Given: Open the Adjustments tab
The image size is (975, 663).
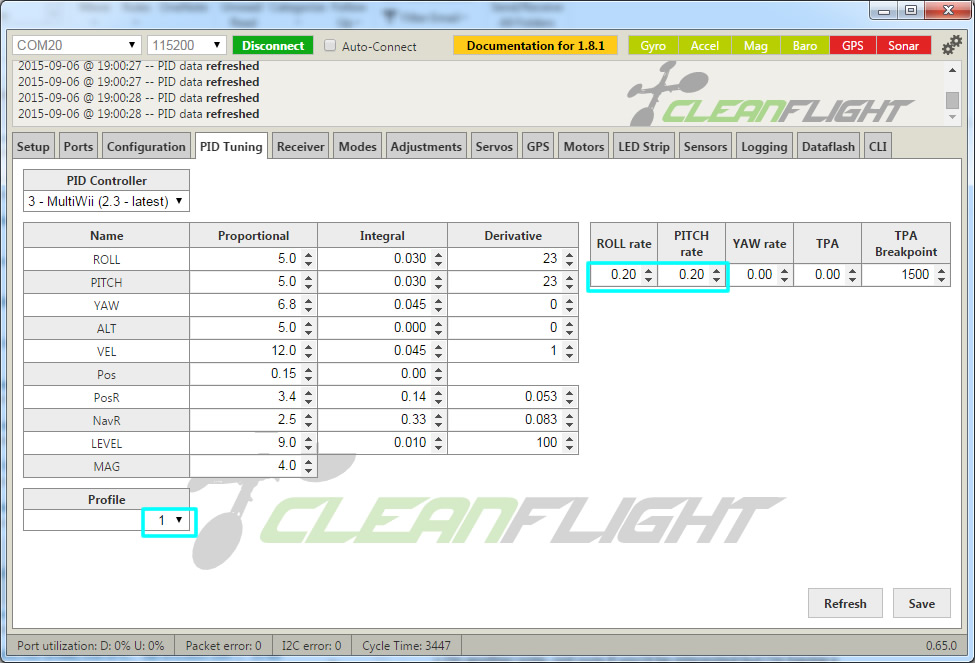Looking at the screenshot, I should click(426, 147).
